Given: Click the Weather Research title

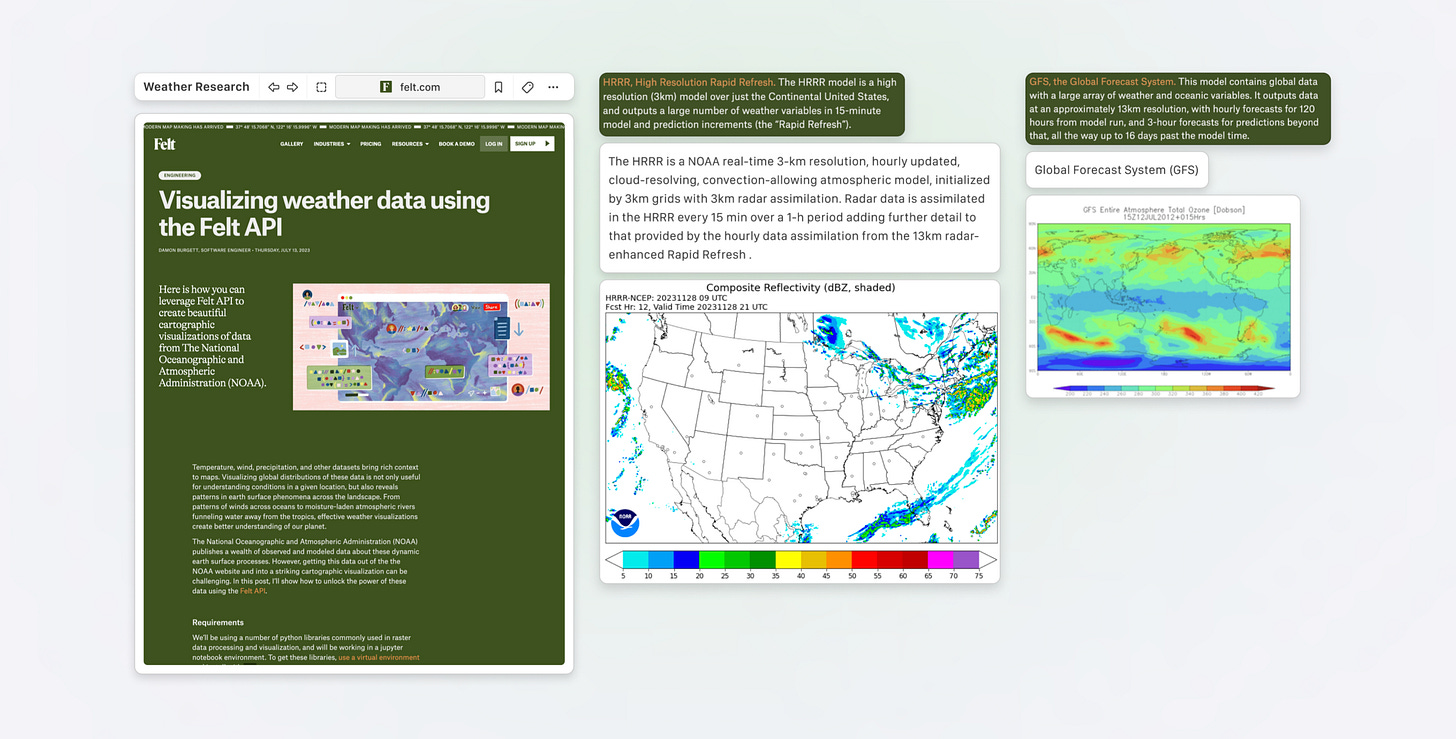Looking at the screenshot, I should point(196,87).
